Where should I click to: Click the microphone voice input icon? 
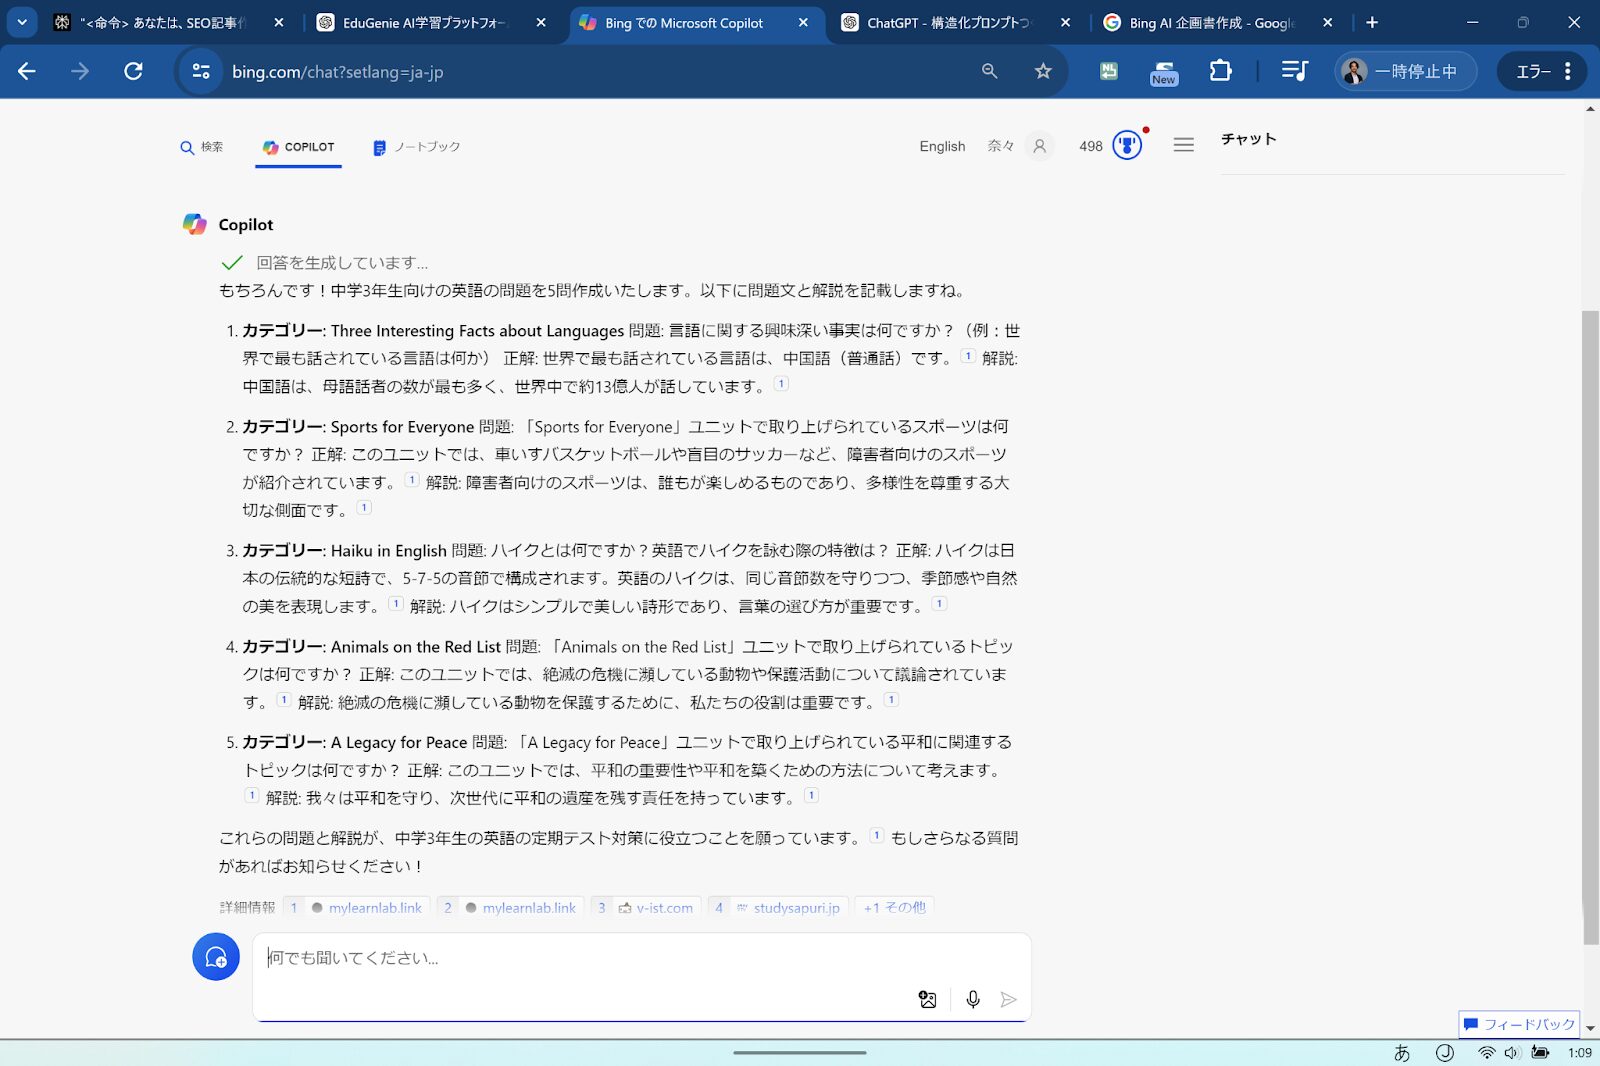(972, 999)
